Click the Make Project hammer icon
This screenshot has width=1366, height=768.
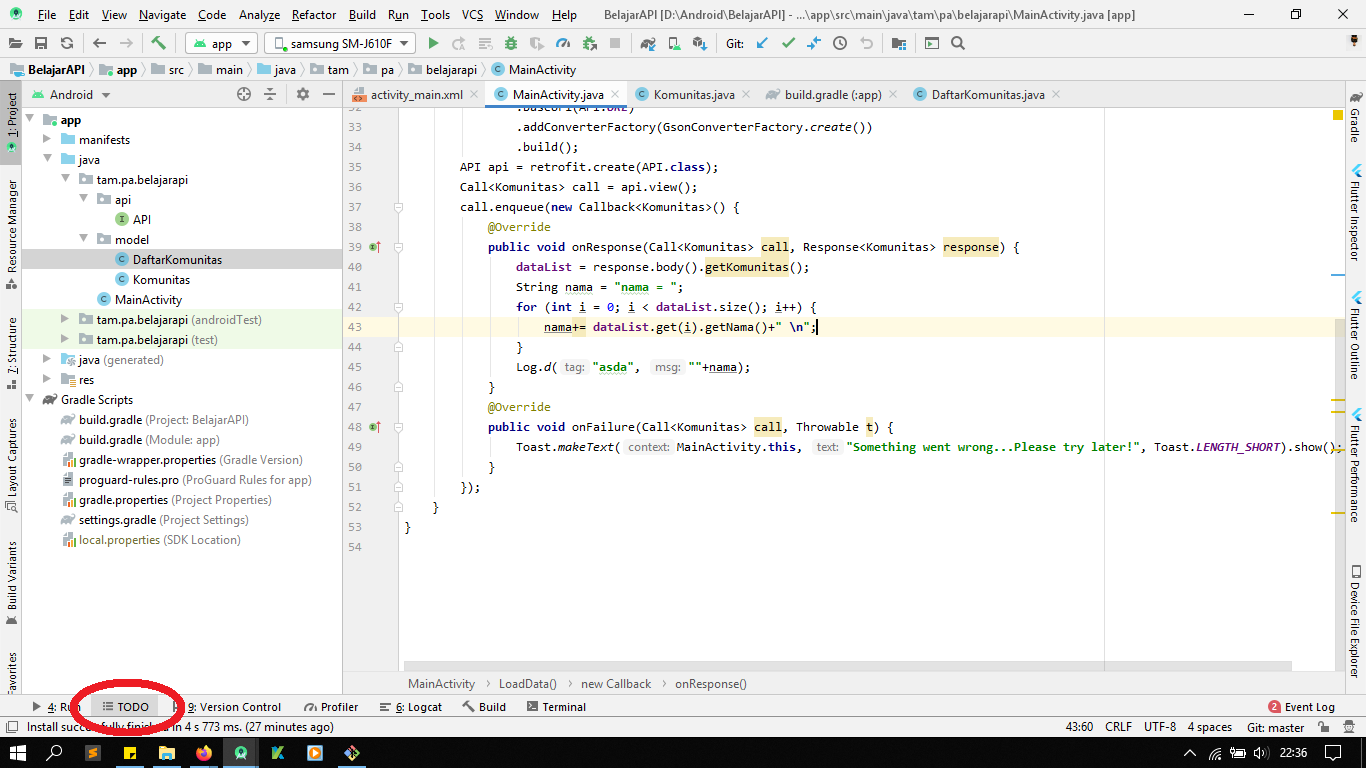(x=159, y=44)
